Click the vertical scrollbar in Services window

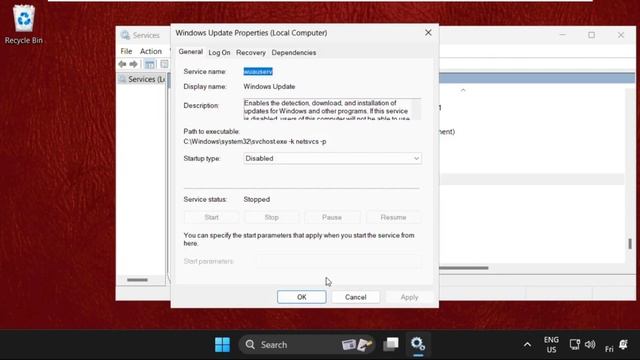point(630,244)
